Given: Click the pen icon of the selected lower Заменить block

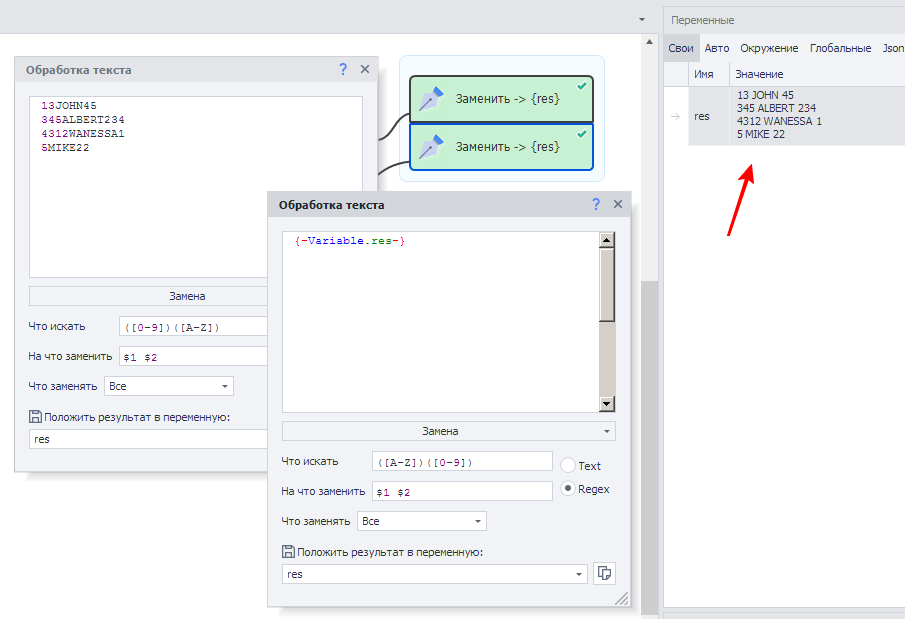Looking at the screenshot, I should click(431, 146).
